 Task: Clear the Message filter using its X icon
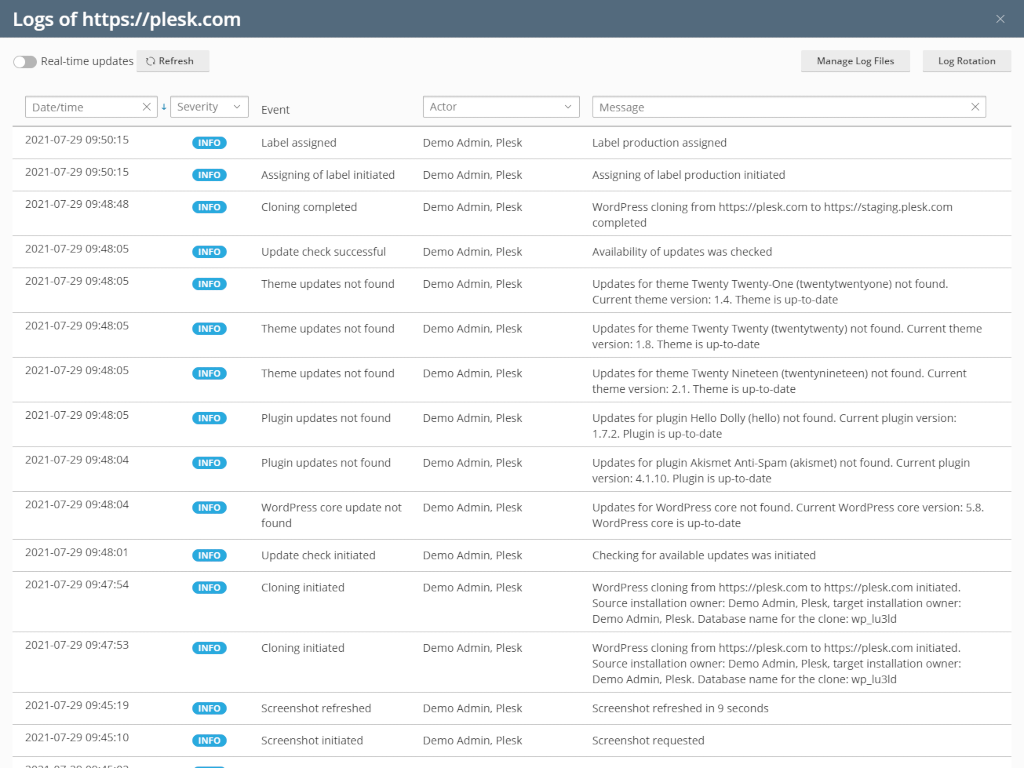pos(975,106)
